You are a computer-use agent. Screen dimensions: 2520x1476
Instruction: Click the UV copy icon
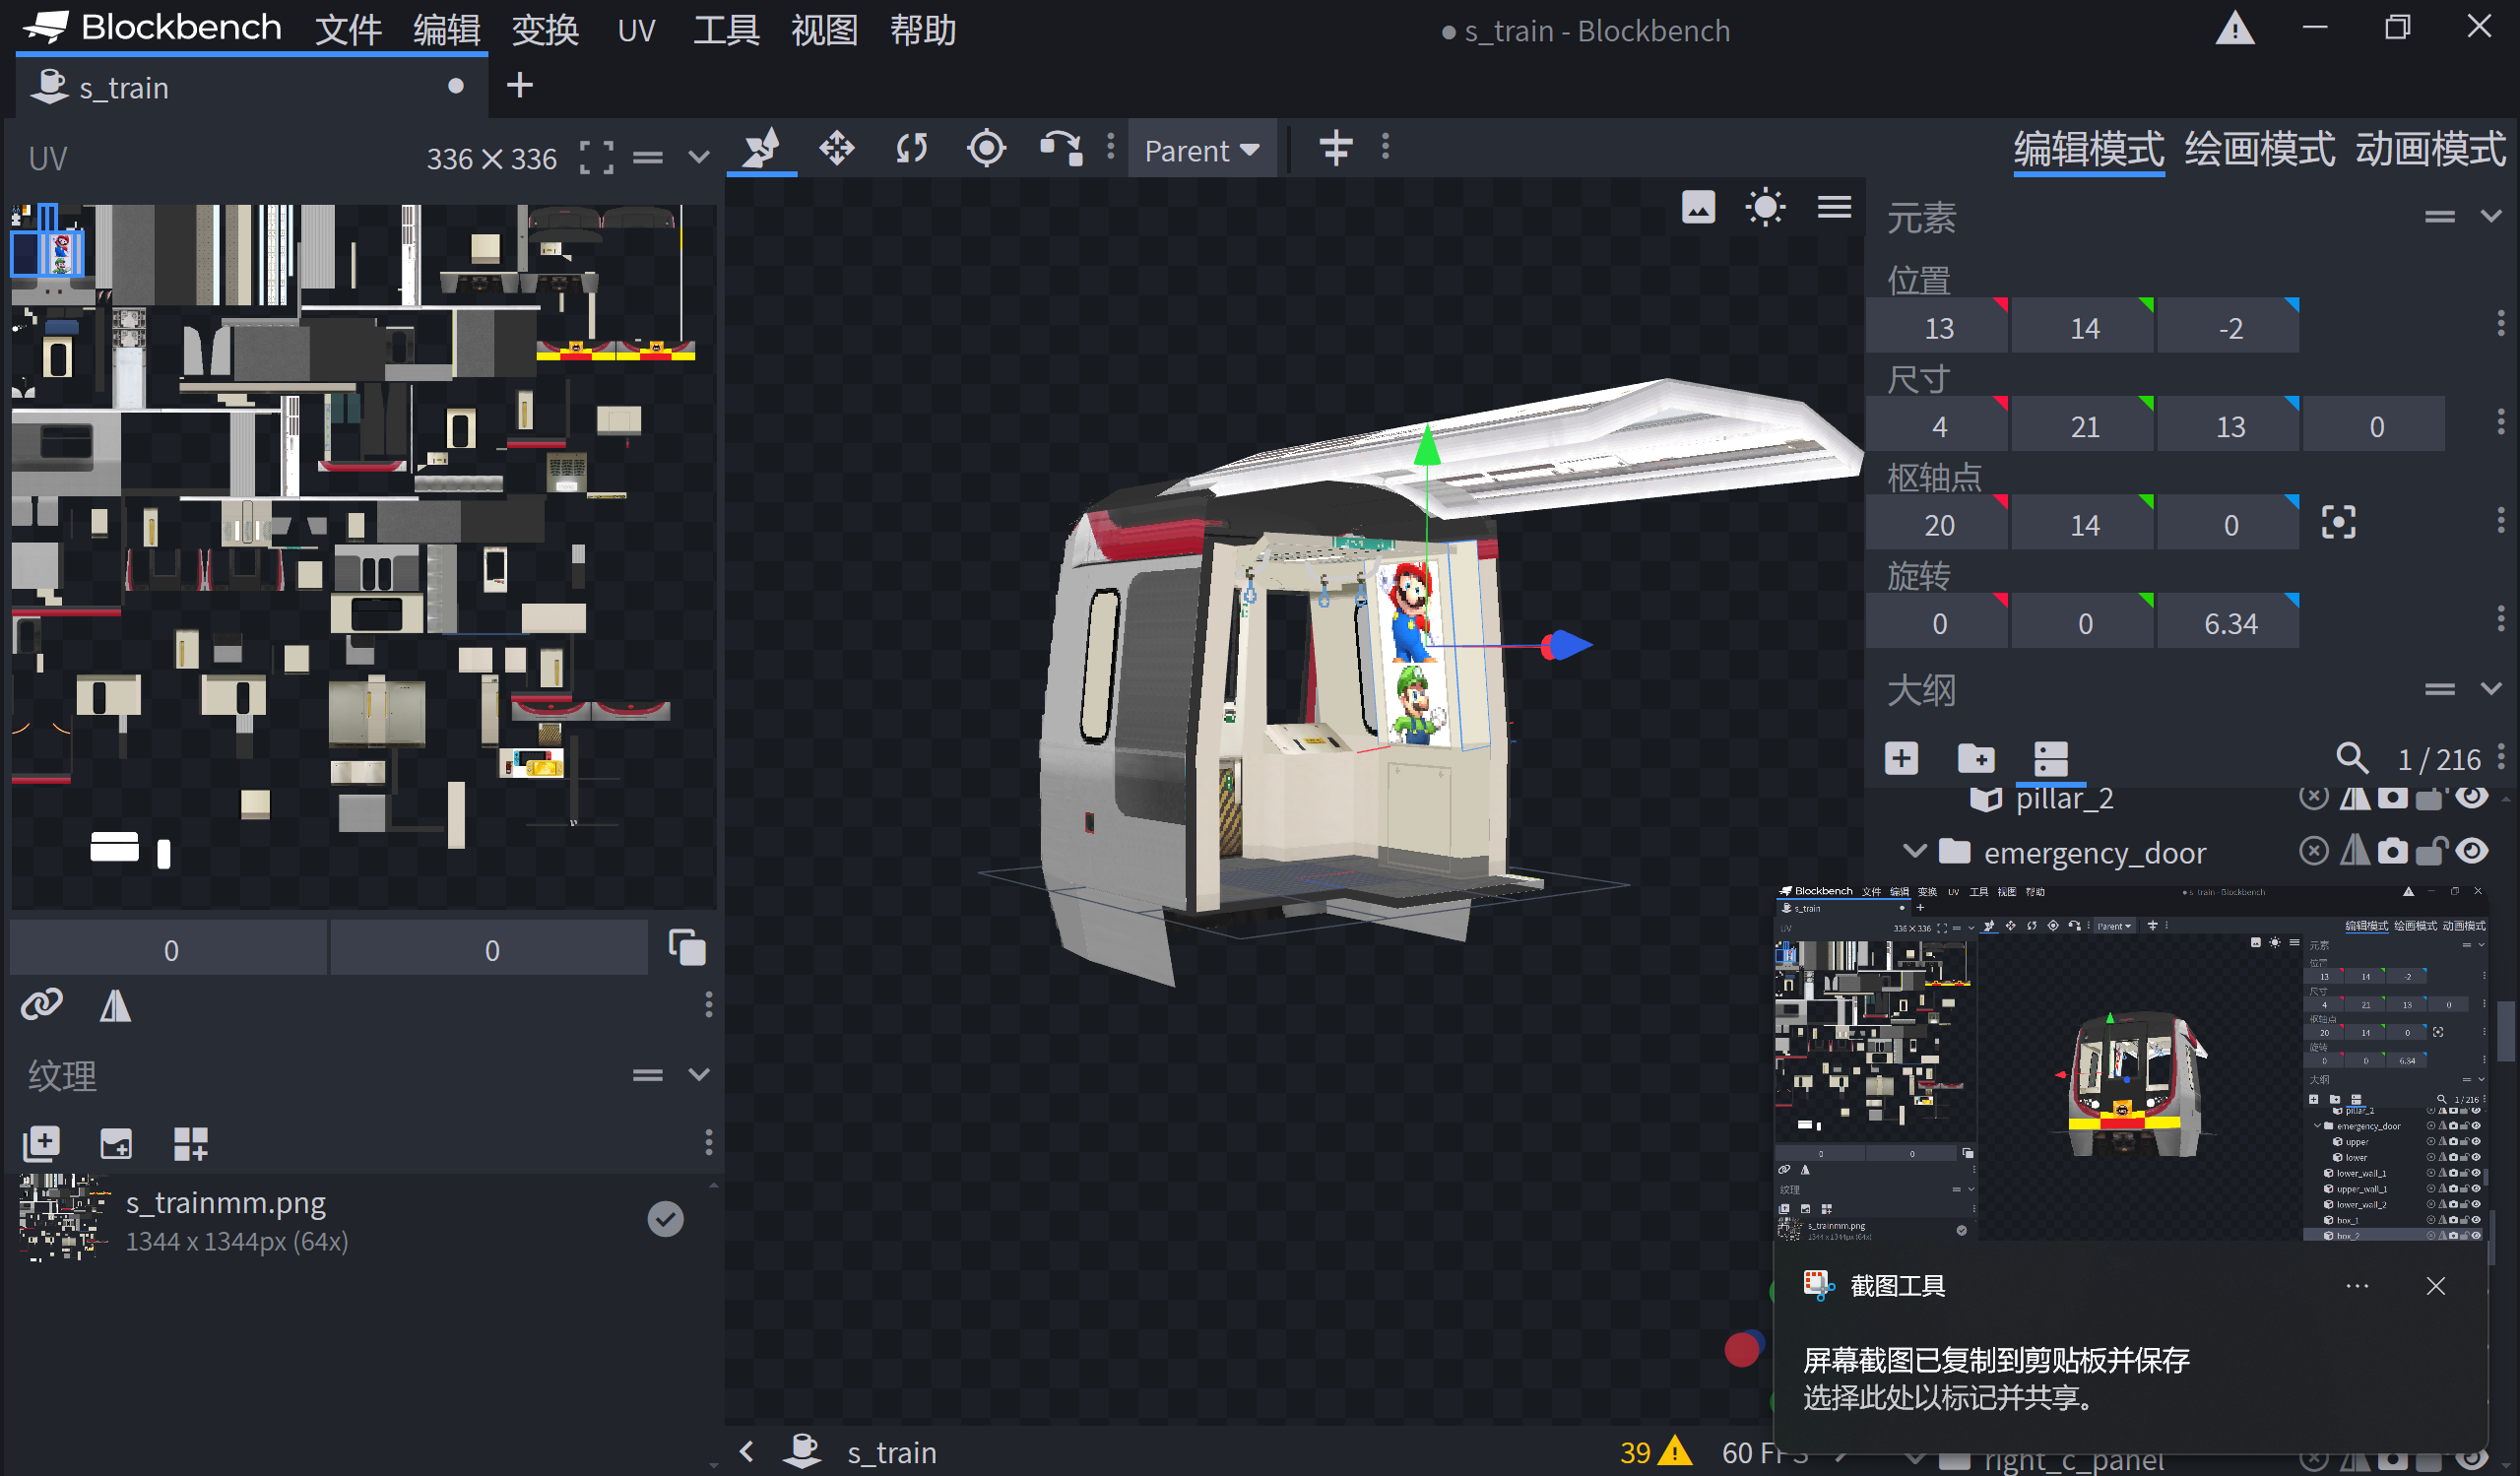pos(687,947)
